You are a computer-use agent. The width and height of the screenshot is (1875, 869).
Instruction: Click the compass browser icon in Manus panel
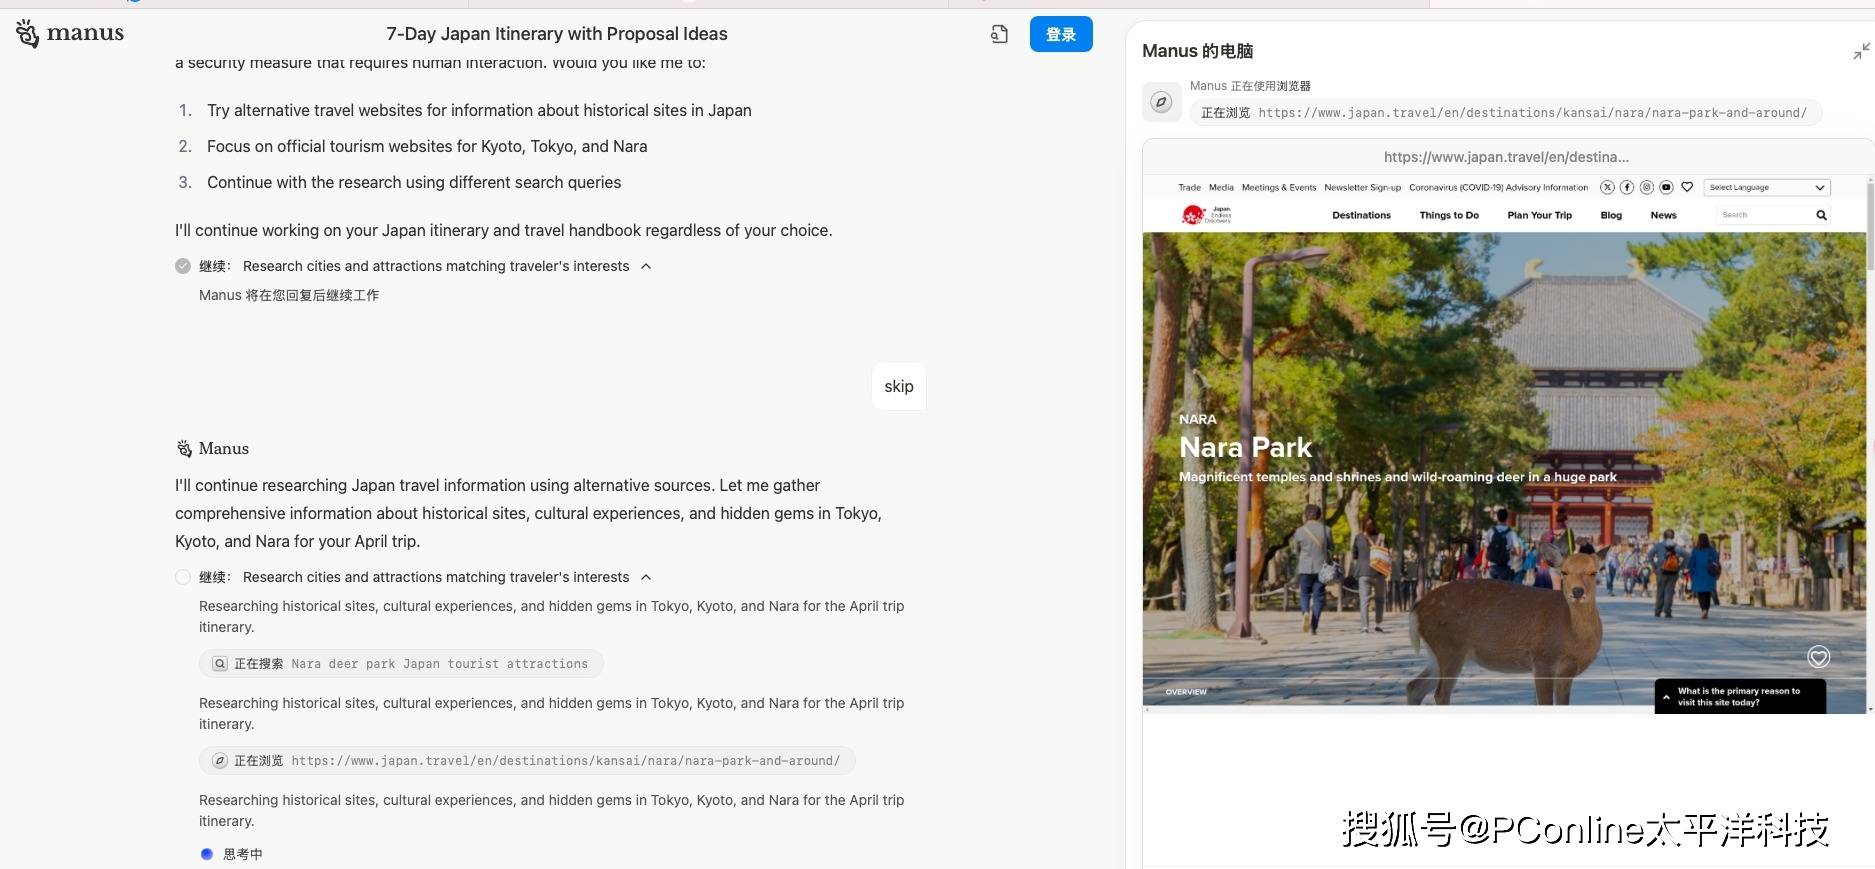tap(1161, 102)
